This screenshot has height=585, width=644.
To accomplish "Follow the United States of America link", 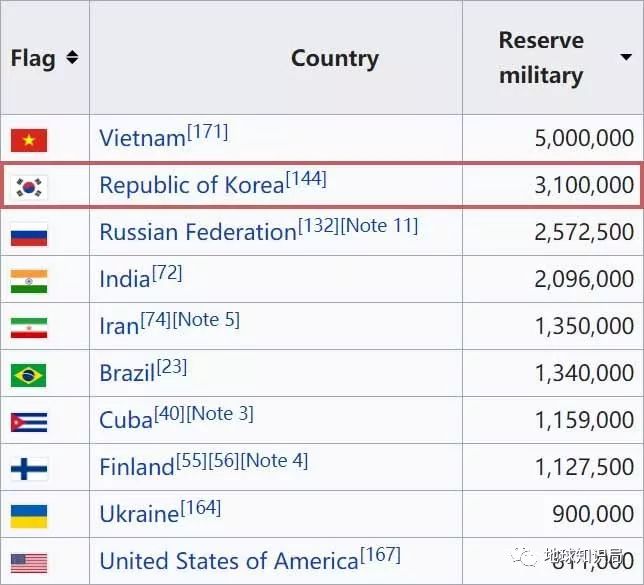I will (229, 561).
